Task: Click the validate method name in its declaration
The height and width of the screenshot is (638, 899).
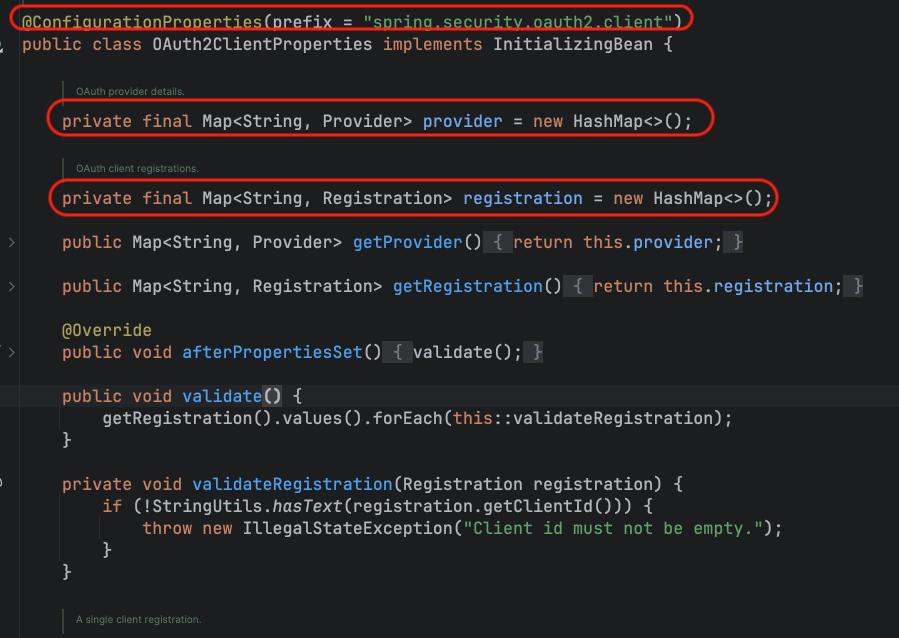Action: pyautogui.click(x=222, y=396)
